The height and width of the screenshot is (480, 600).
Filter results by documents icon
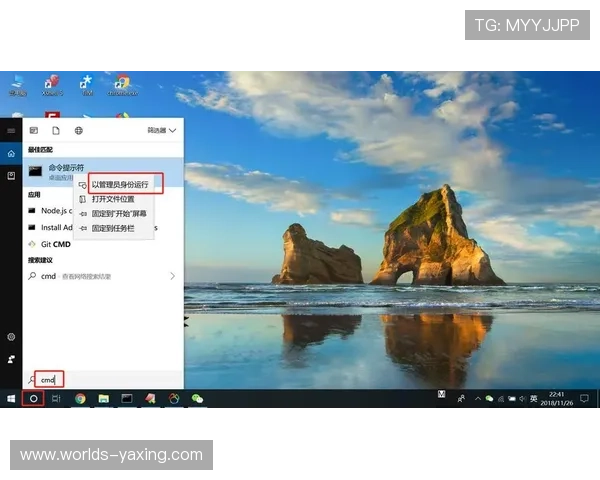(56, 130)
